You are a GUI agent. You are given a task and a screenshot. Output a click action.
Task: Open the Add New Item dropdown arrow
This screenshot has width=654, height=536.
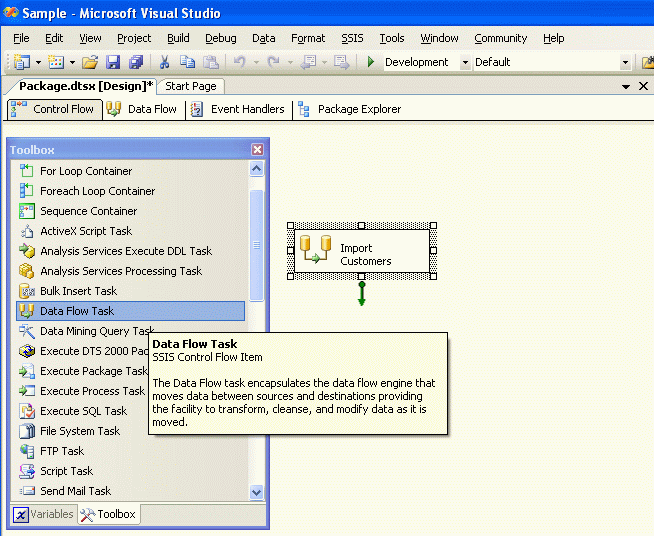tap(72, 63)
